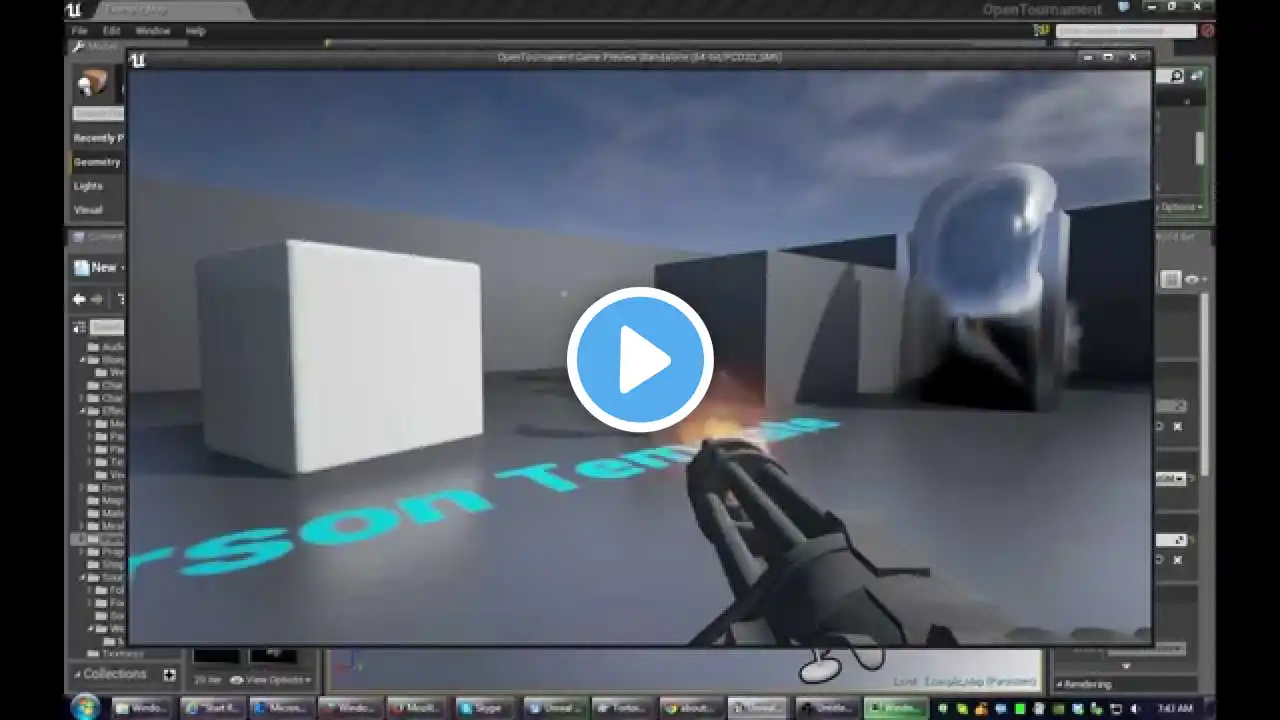
Task: Select the Lights placement category
Action: pos(88,186)
